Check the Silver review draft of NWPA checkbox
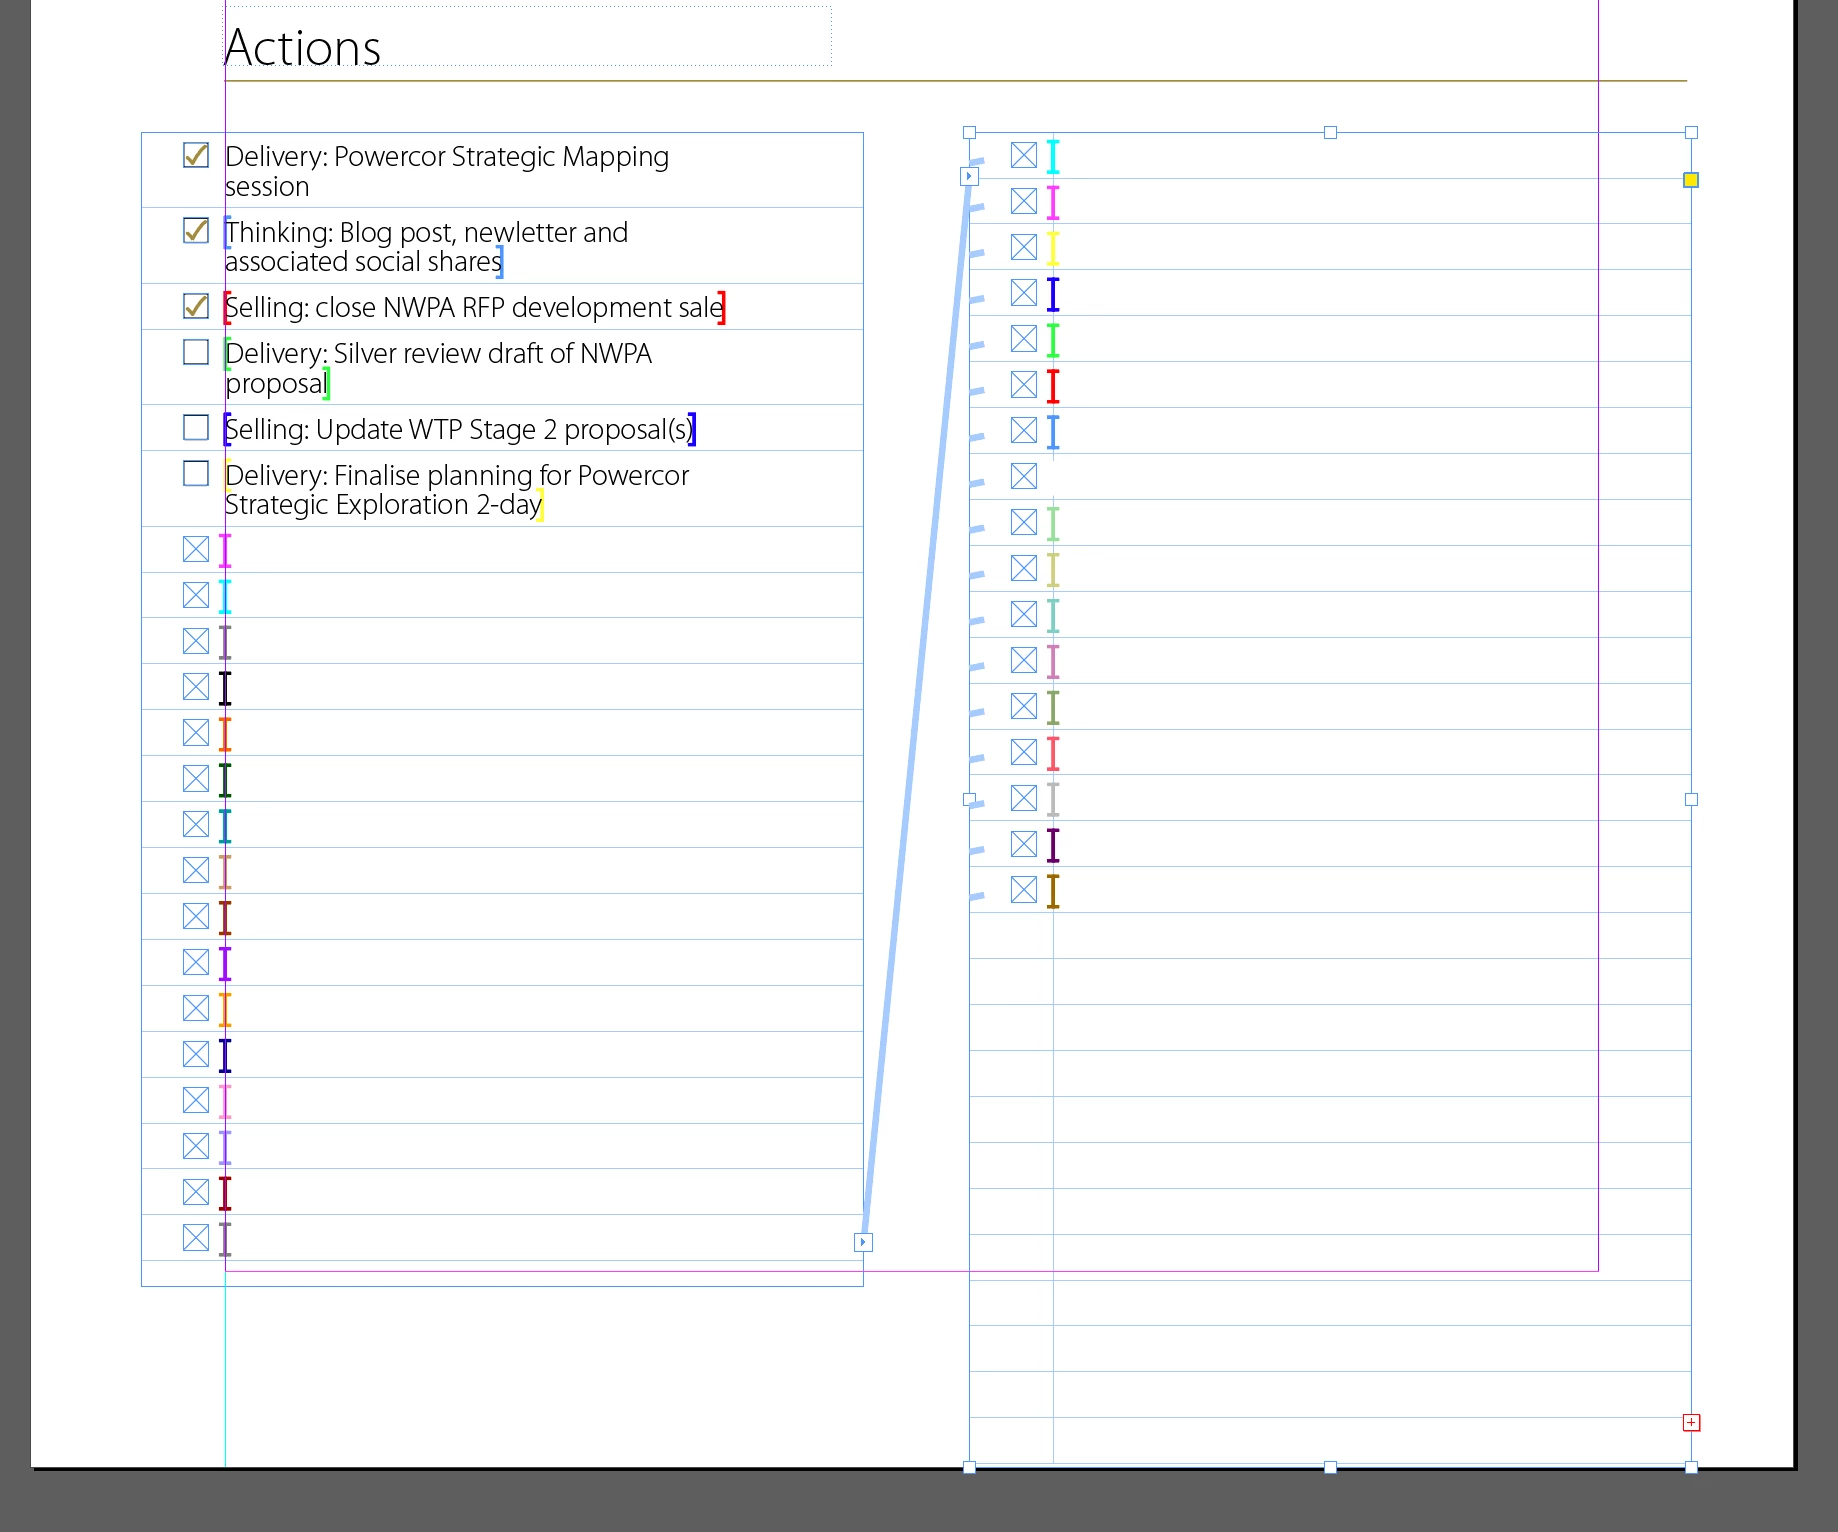Screen dimensions: 1838x1532 point(196,352)
